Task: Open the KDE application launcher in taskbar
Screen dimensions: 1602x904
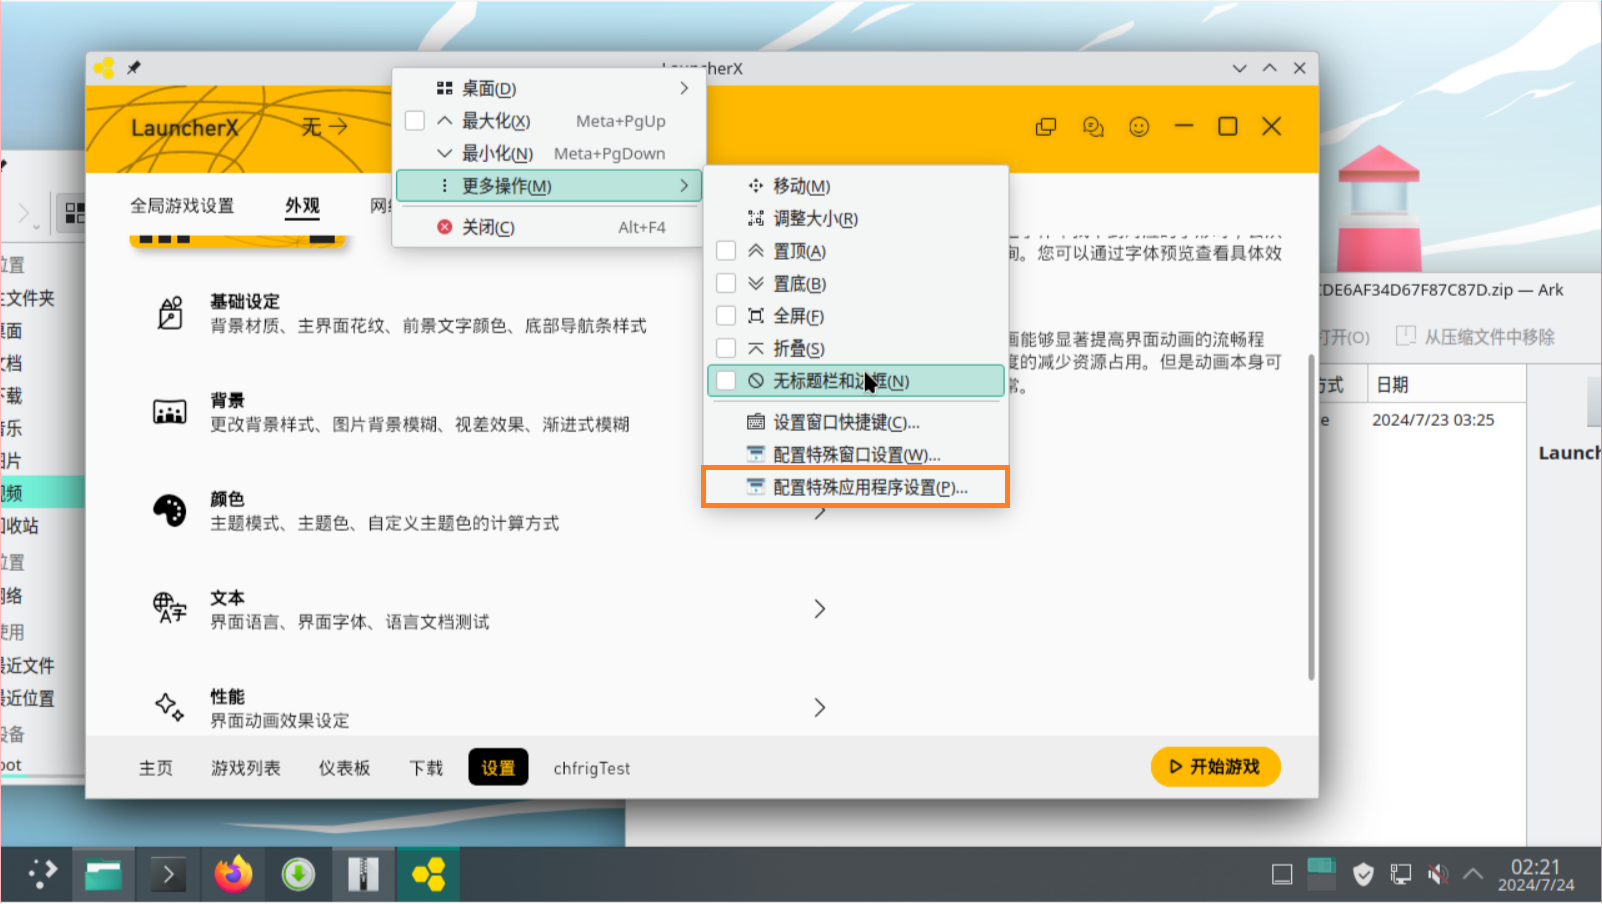Action: [42, 874]
